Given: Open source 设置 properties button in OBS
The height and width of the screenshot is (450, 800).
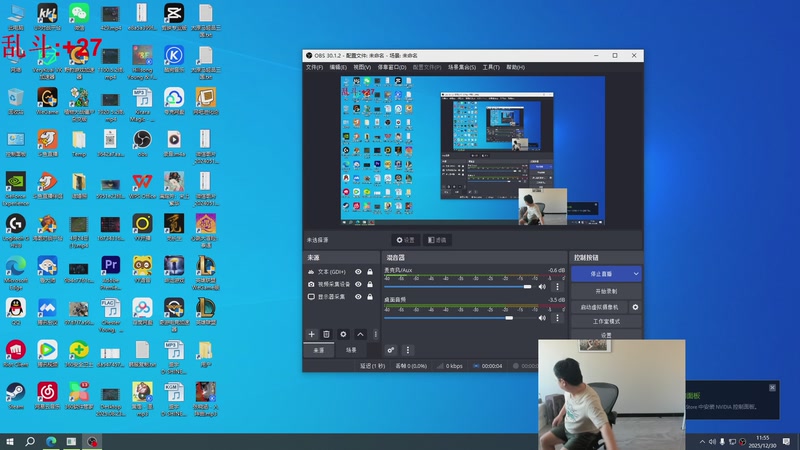Looking at the screenshot, I should point(406,240).
